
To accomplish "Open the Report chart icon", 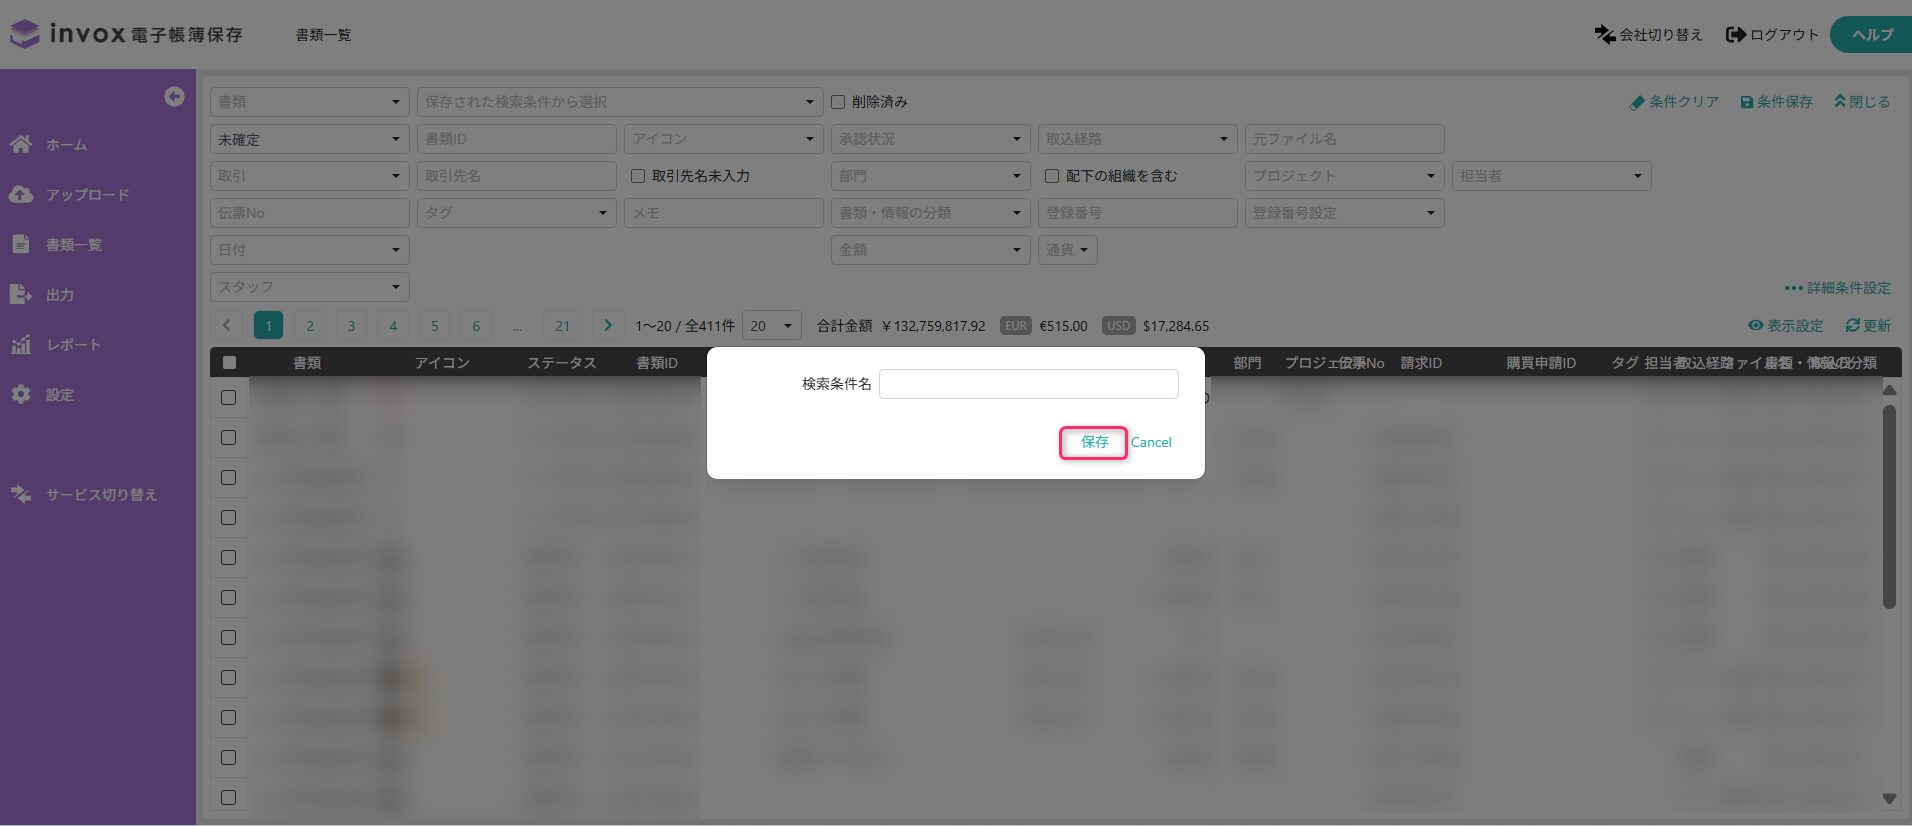I will click(x=21, y=345).
